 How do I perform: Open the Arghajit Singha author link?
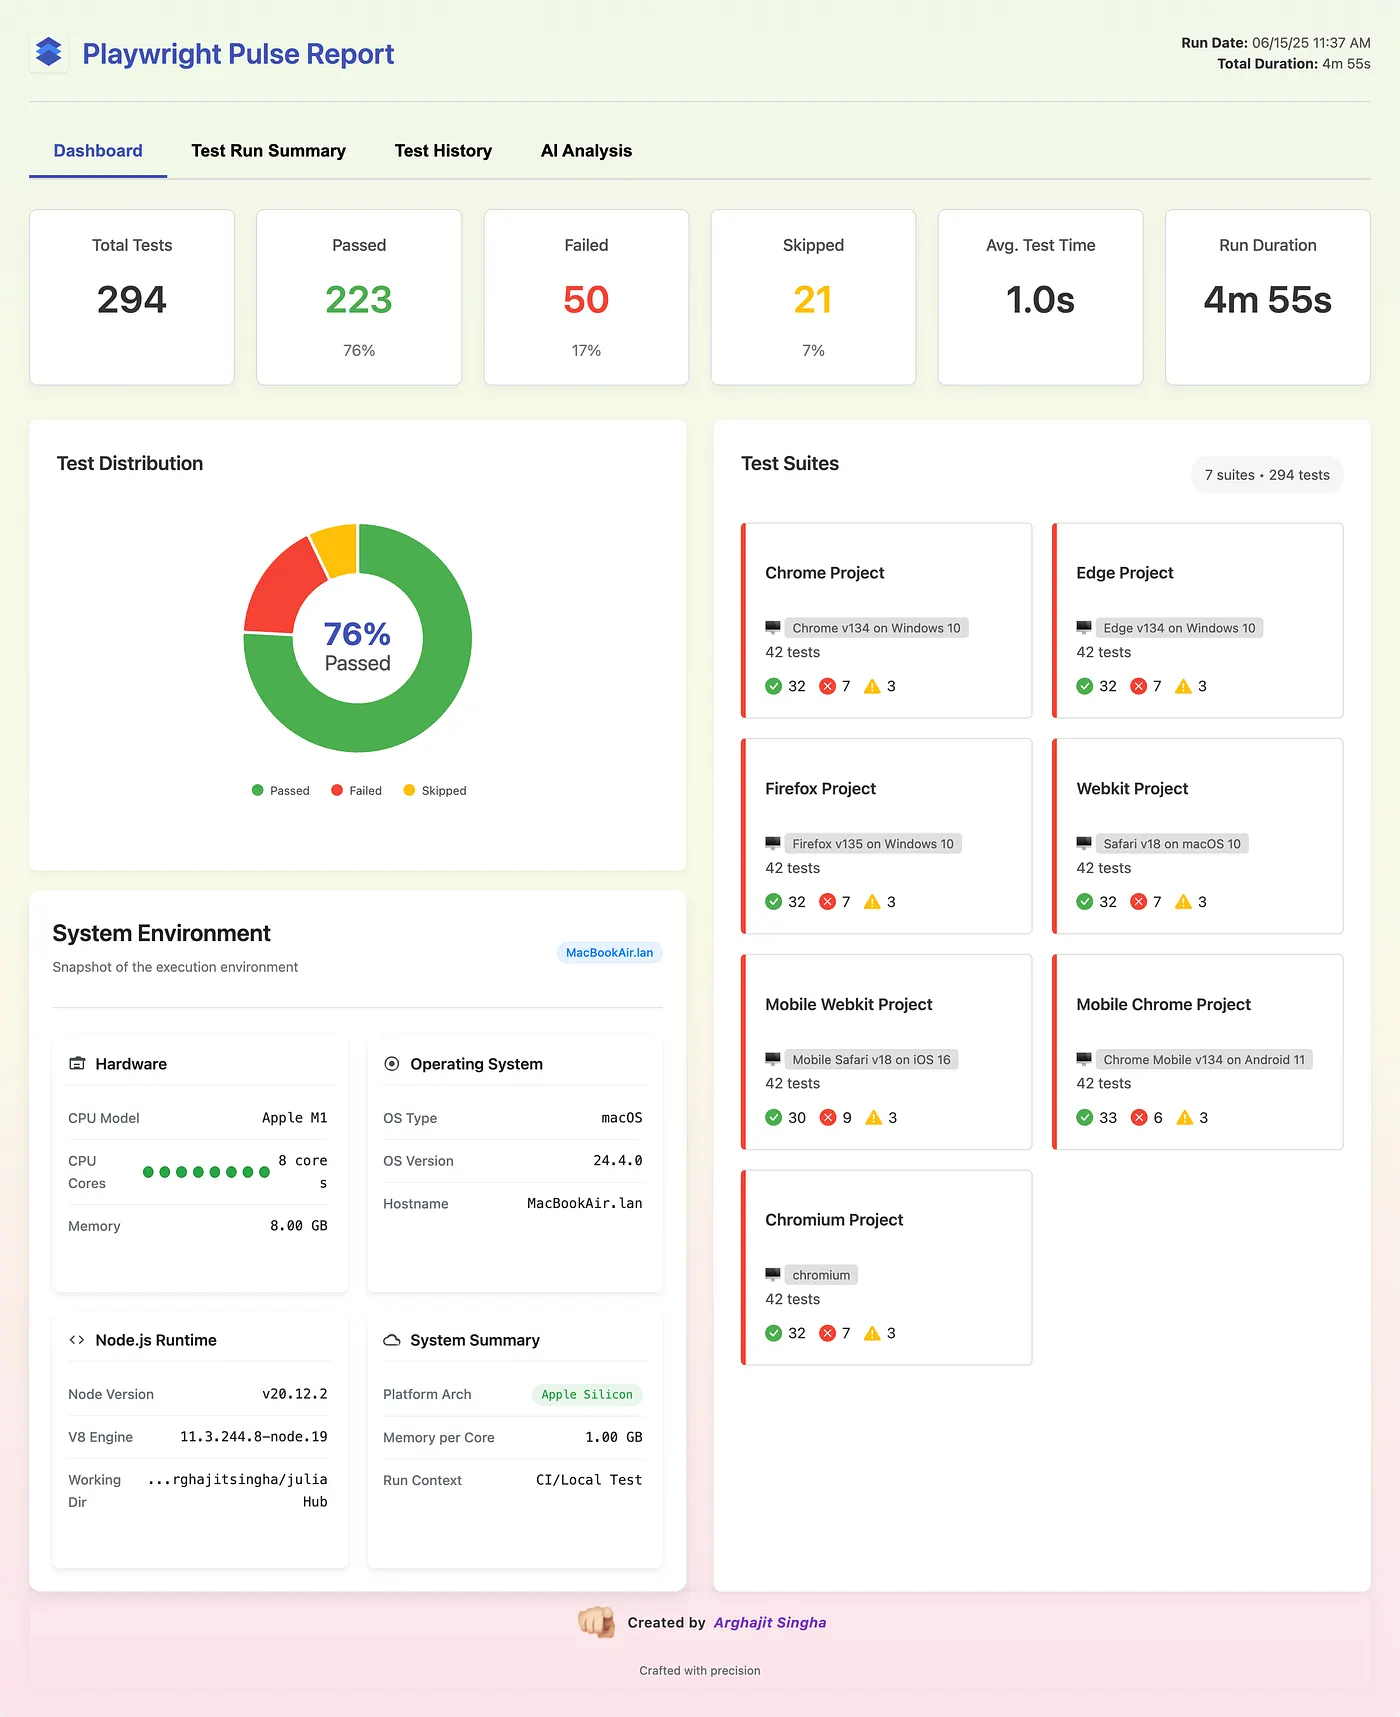tap(769, 1622)
